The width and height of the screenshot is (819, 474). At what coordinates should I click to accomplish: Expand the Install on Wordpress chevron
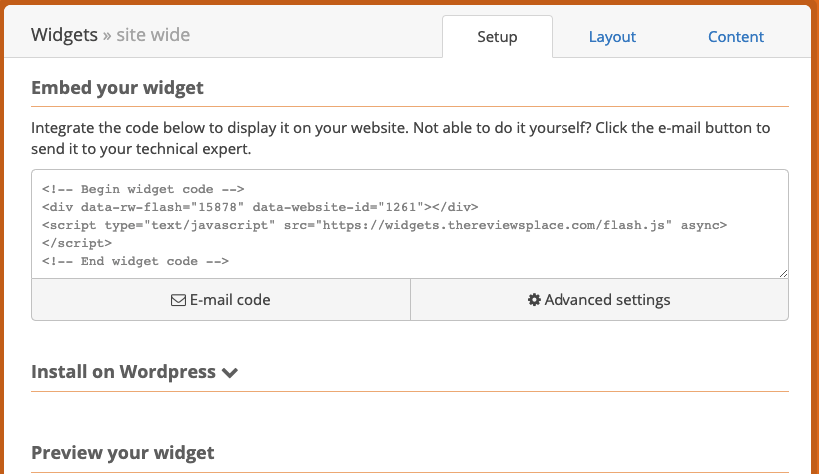[229, 373]
